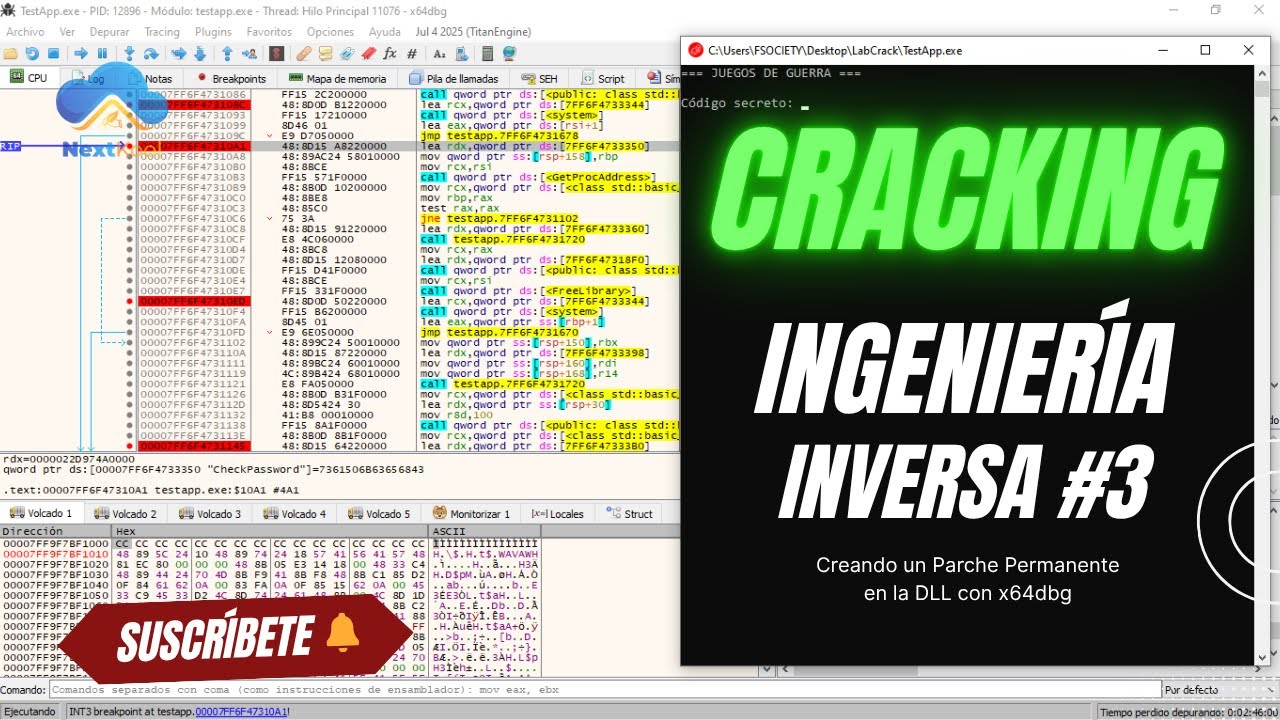Open the Ayuda menu
This screenshot has height=720, width=1280.
385,32
